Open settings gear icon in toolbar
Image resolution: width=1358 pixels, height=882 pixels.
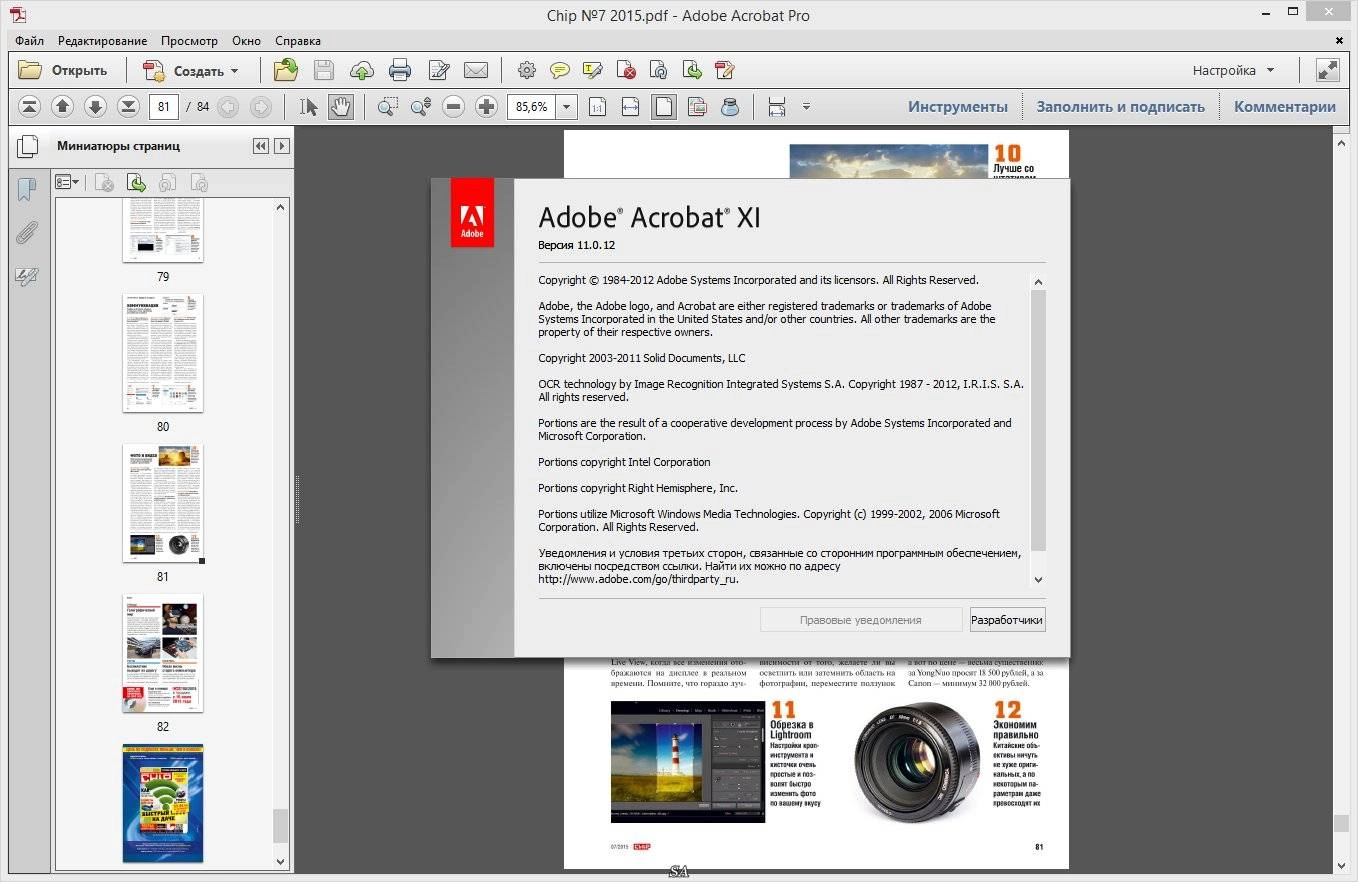[527, 70]
